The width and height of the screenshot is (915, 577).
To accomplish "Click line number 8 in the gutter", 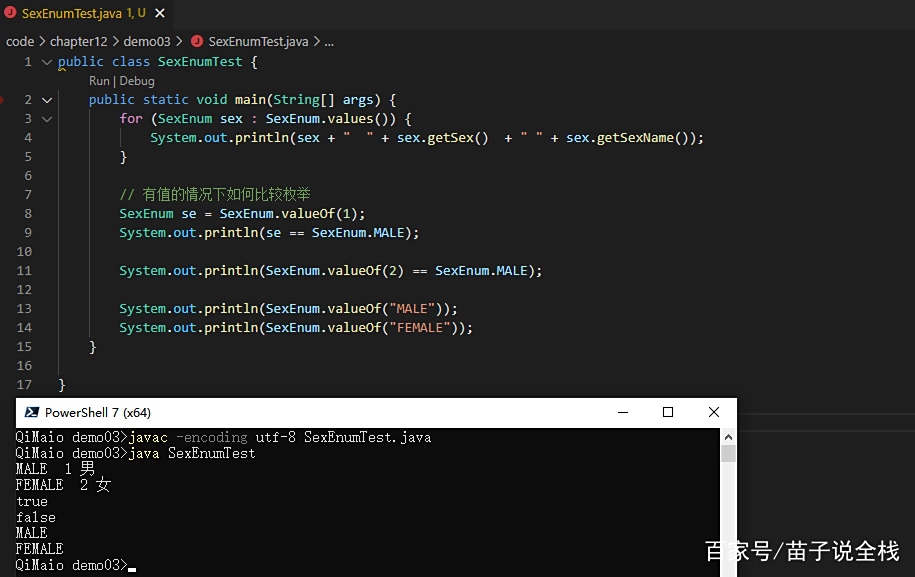I will [x=27, y=214].
